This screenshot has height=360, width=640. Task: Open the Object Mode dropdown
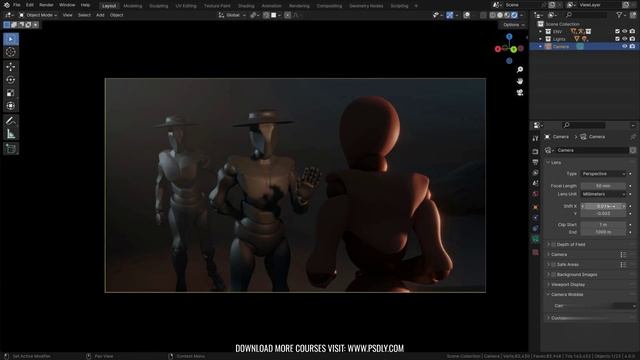[38, 15]
